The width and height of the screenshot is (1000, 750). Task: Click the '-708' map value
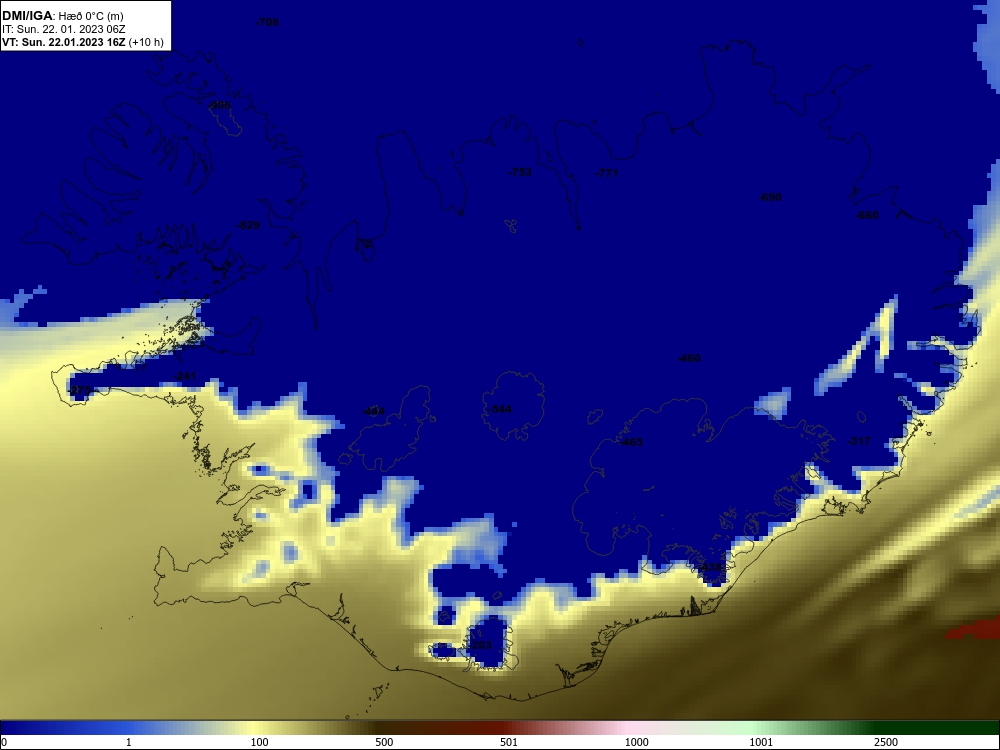pyautogui.click(x=267, y=22)
